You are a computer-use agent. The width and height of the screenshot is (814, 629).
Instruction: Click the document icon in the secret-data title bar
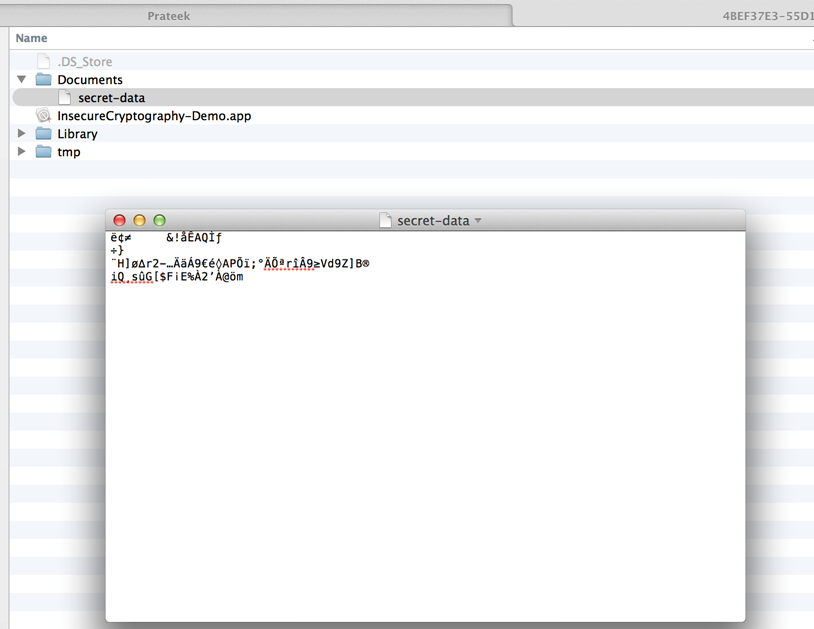coord(385,221)
